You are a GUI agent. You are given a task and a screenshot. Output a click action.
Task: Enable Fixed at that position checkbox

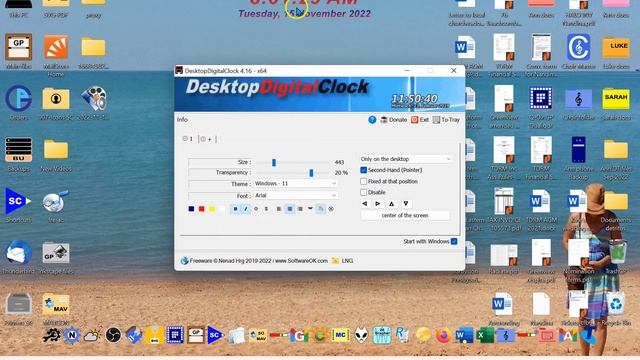(x=363, y=181)
